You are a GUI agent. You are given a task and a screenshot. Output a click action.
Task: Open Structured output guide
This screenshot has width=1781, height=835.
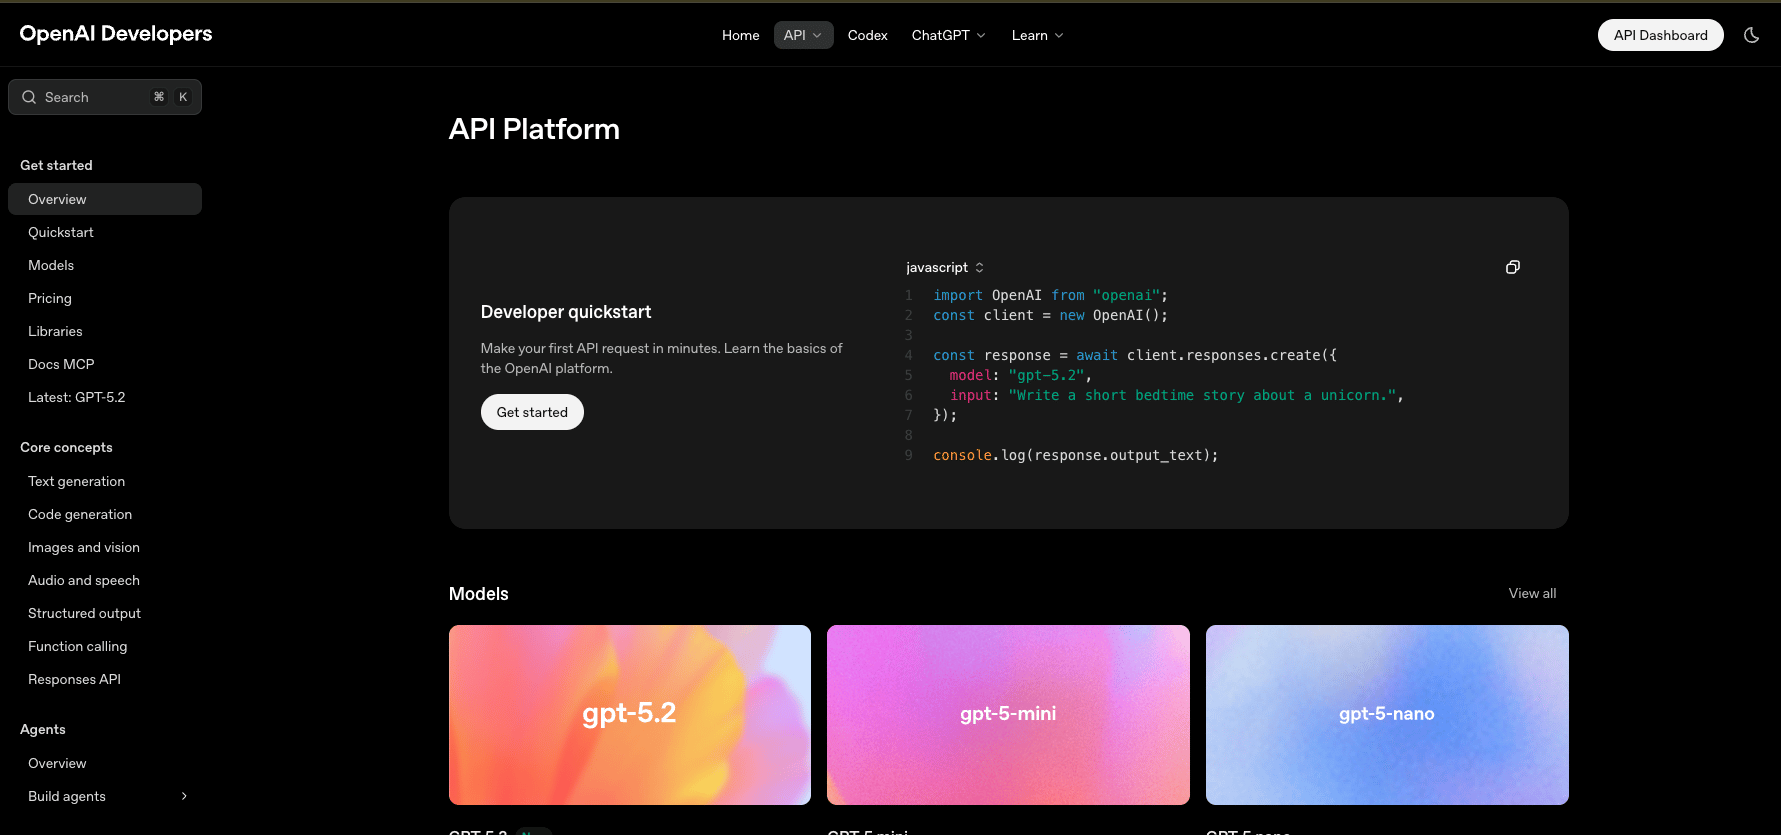pos(105,613)
